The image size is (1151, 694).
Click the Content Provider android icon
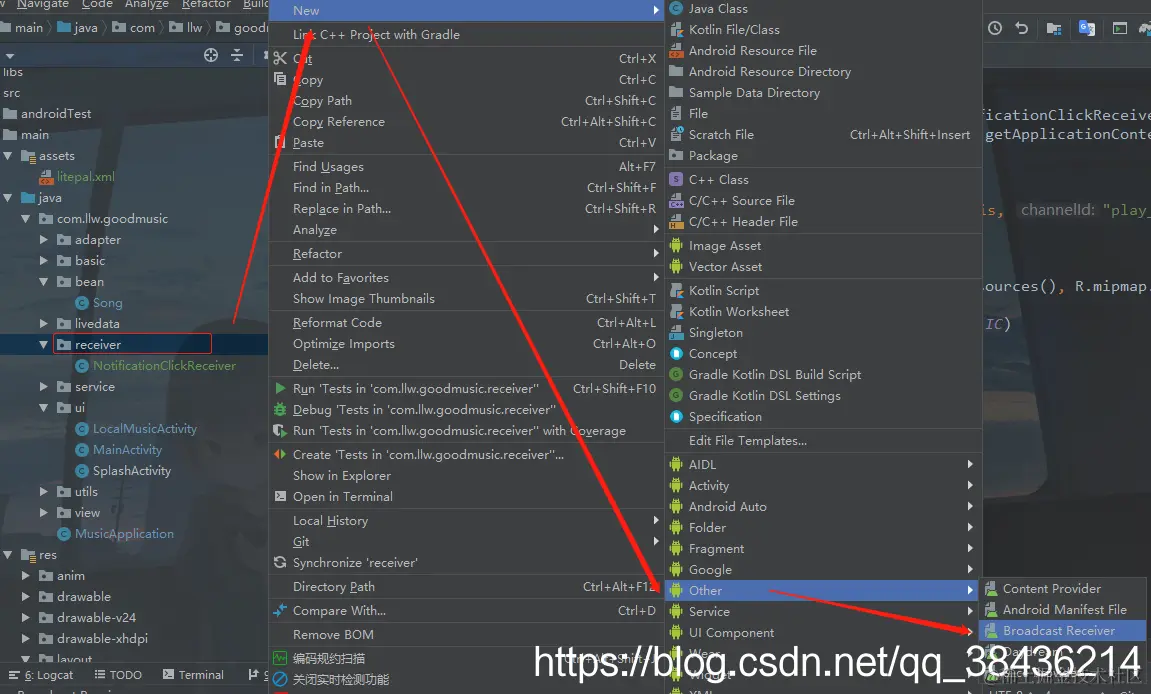pyautogui.click(x=991, y=589)
